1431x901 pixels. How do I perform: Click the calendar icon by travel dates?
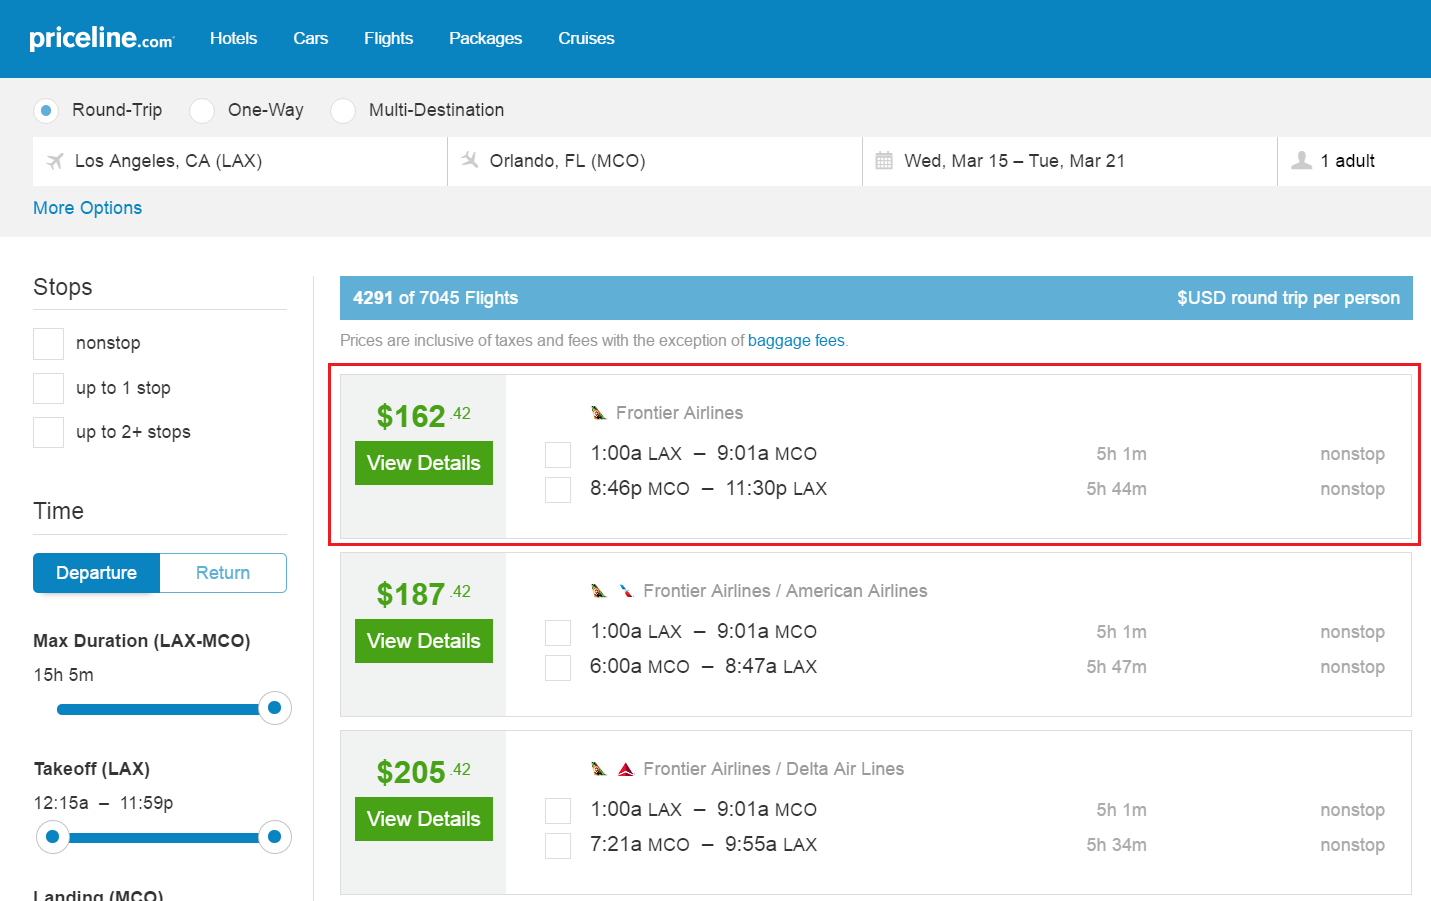click(884, 161)
